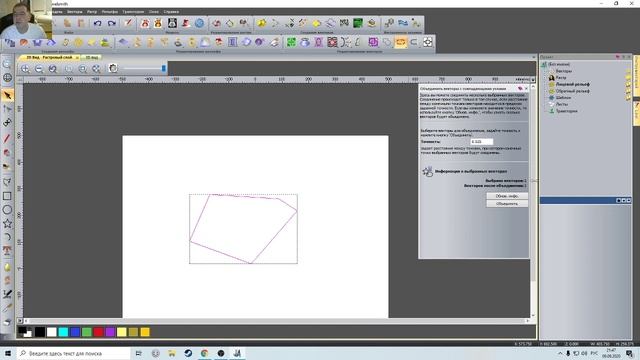
Task: Select the arc drawing tool
Action: tap(7, 237)
